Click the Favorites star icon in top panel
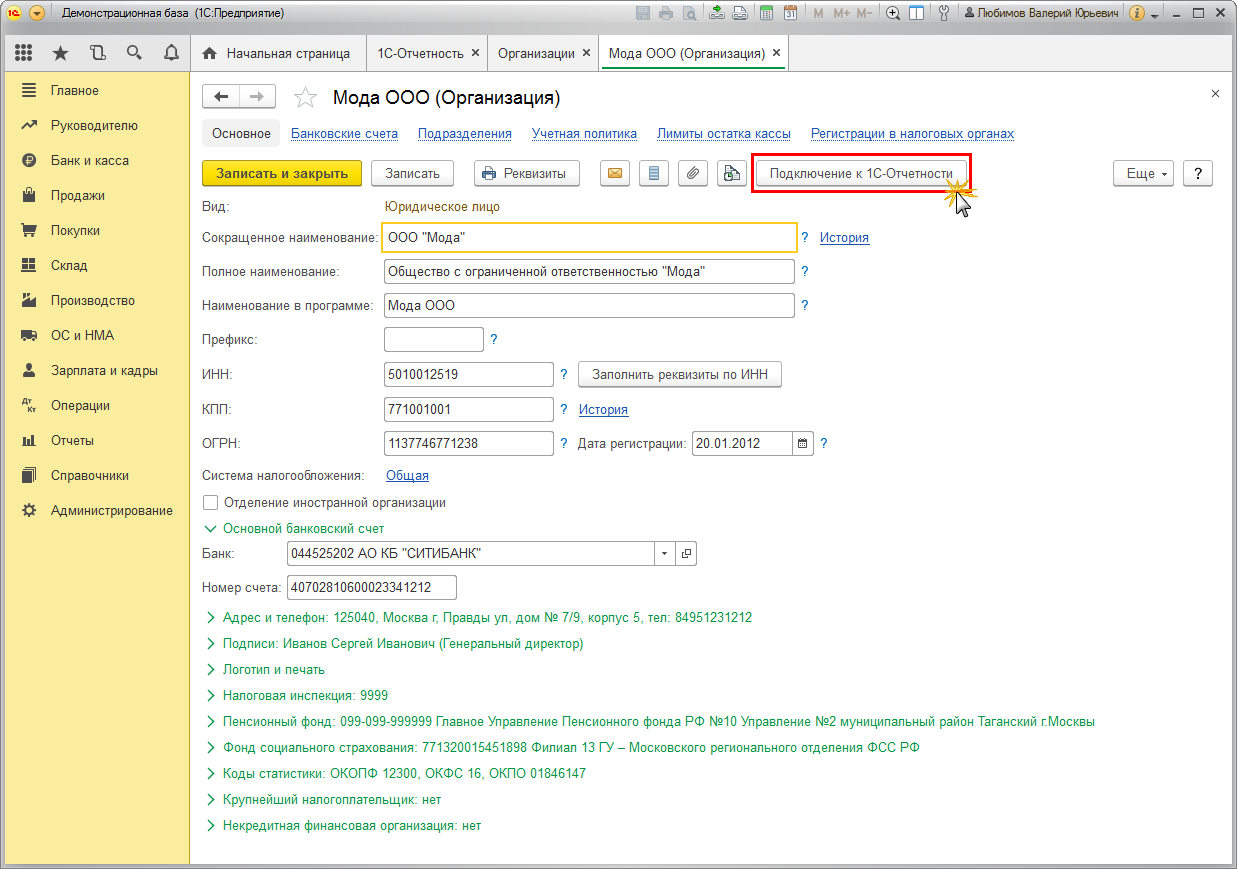Screen dimensions: 1237x869 [60, 53]
